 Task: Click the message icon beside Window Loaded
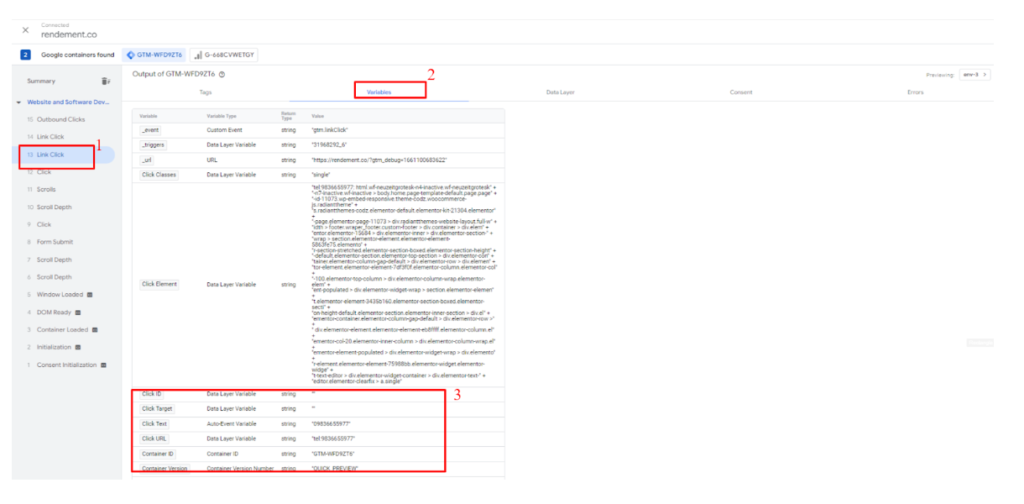[x=89, y=294]
